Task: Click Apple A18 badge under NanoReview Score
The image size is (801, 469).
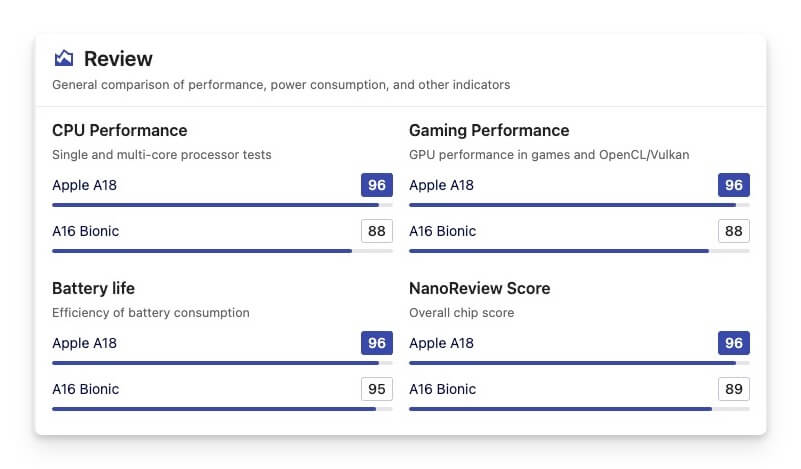Action: click(734, 343)
